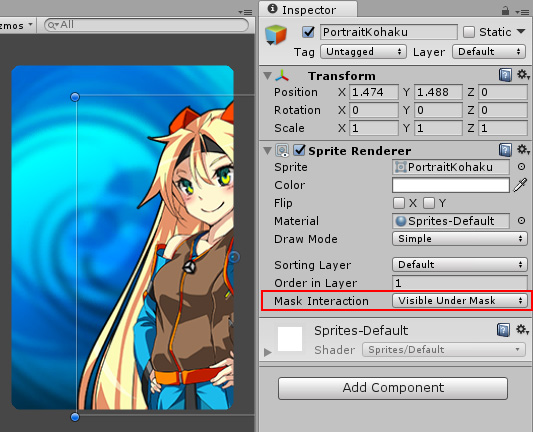This screenshot has height=432, width=533.
Task: Open the Untagged tag dropdown
Action: [363, 52]
